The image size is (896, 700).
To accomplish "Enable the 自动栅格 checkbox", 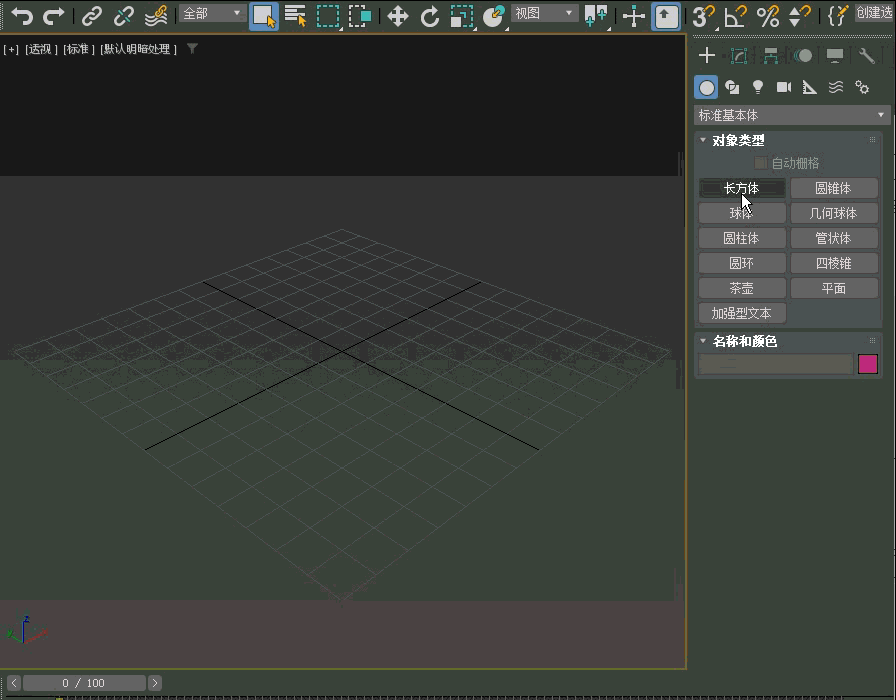I will [x=761, y=163].
